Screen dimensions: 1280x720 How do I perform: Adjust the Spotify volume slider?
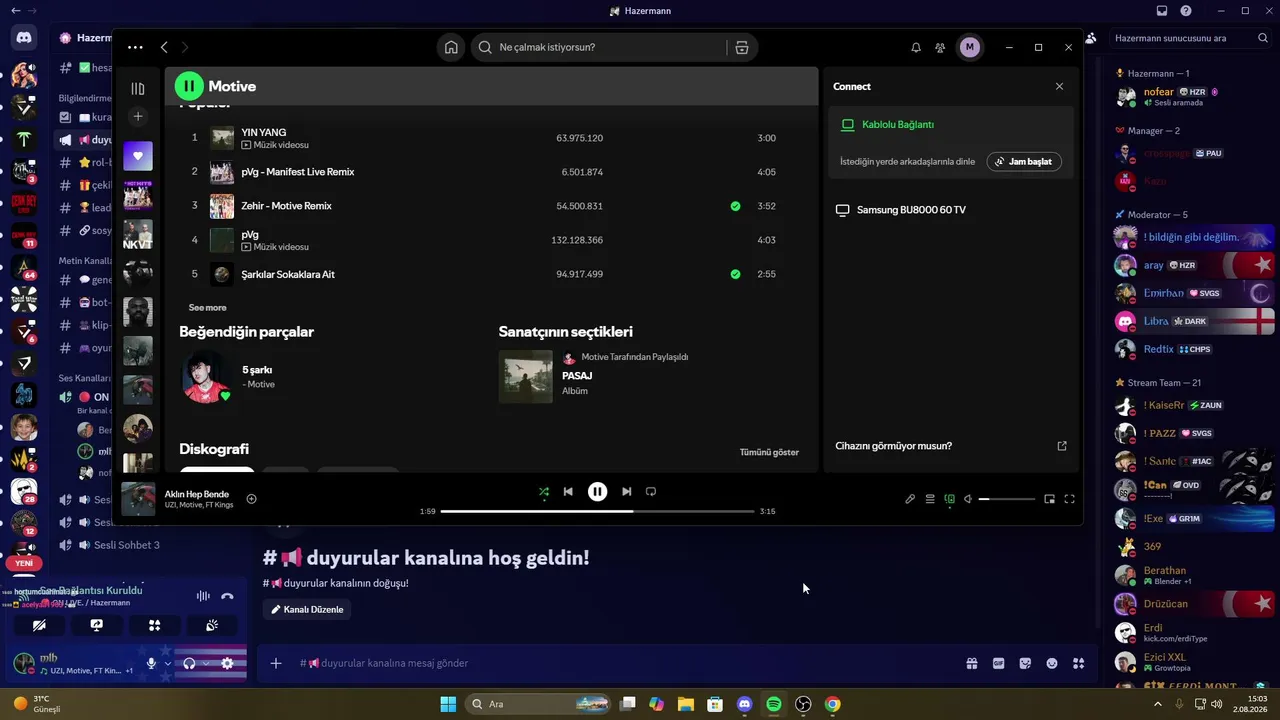[1007, 499]
